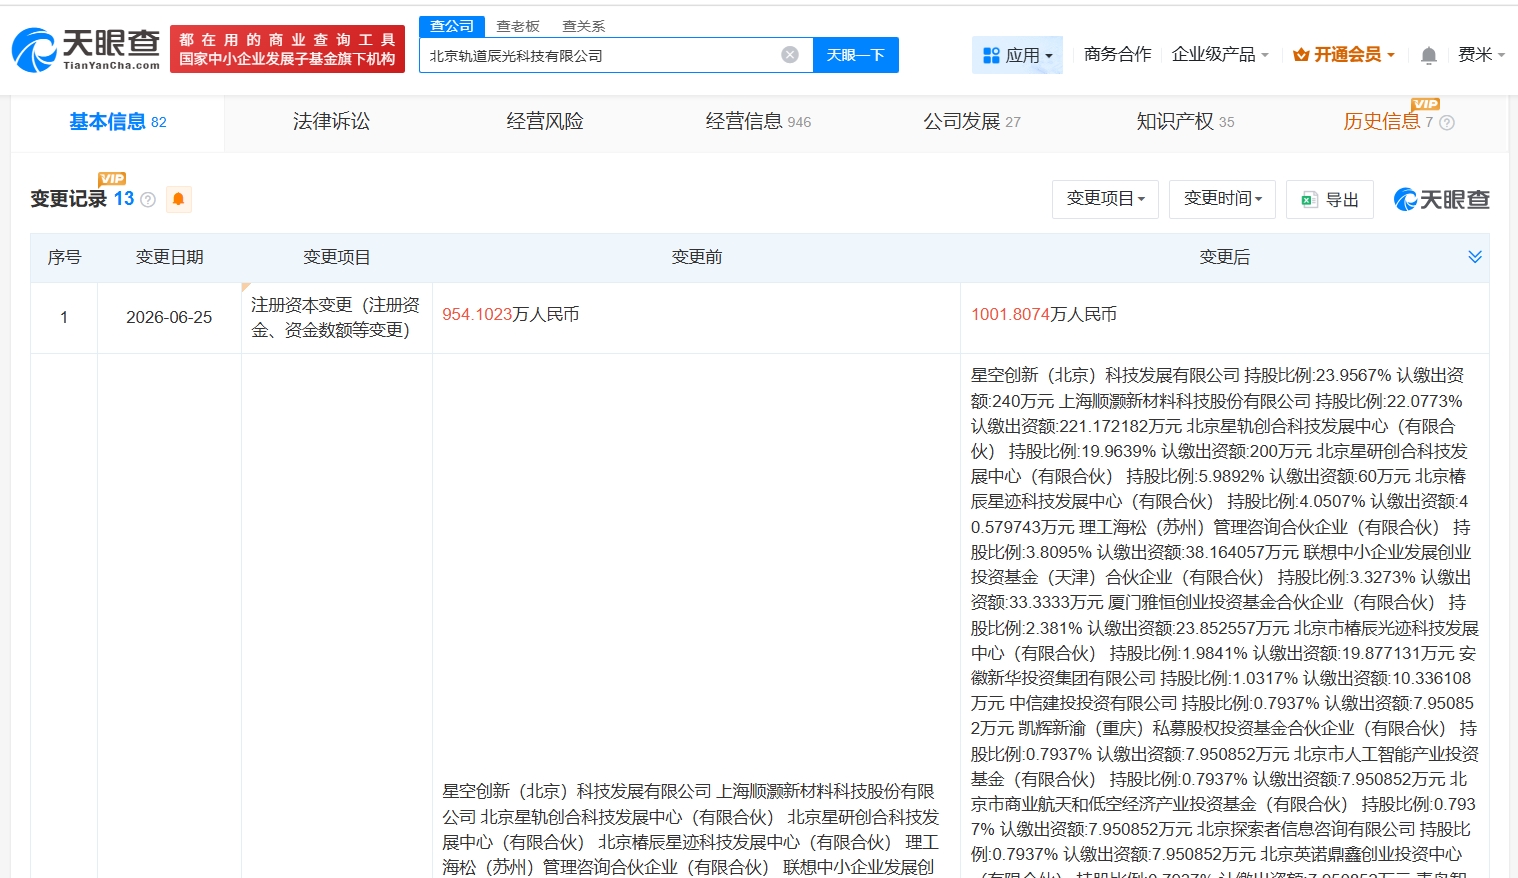Click the TianYanCha logo
The image size is (1518, 878).
tap(86, 49)
